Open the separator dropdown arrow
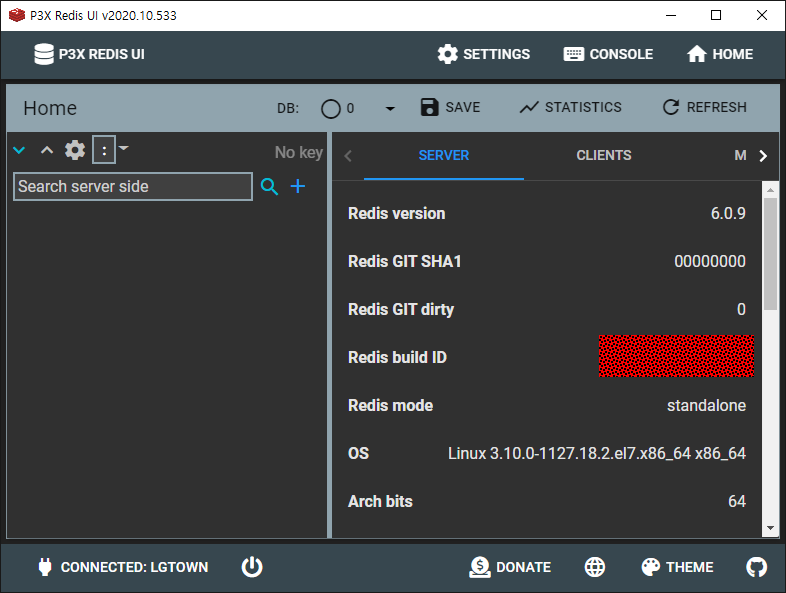 tap(123, 148)
